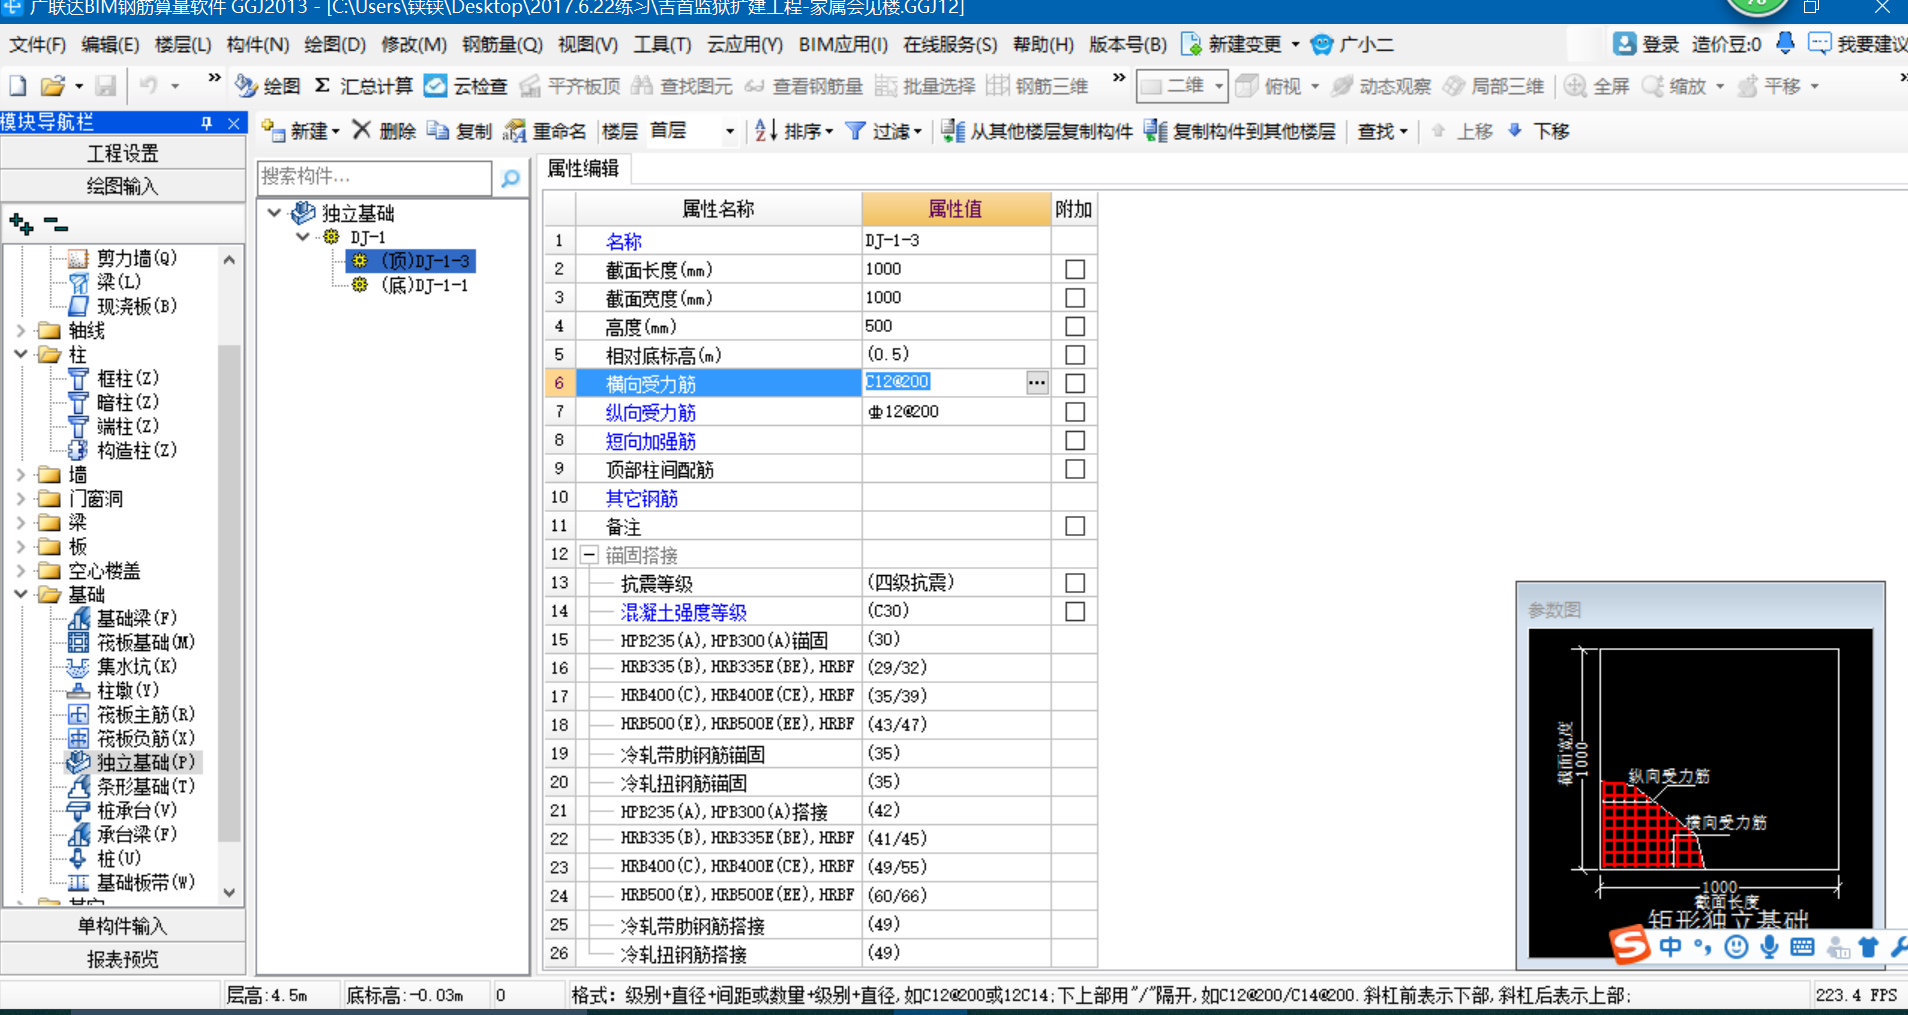Open the 查找 dropdown
The height and width of the screenshot is (1015, 1908).
click(1404, 132)
